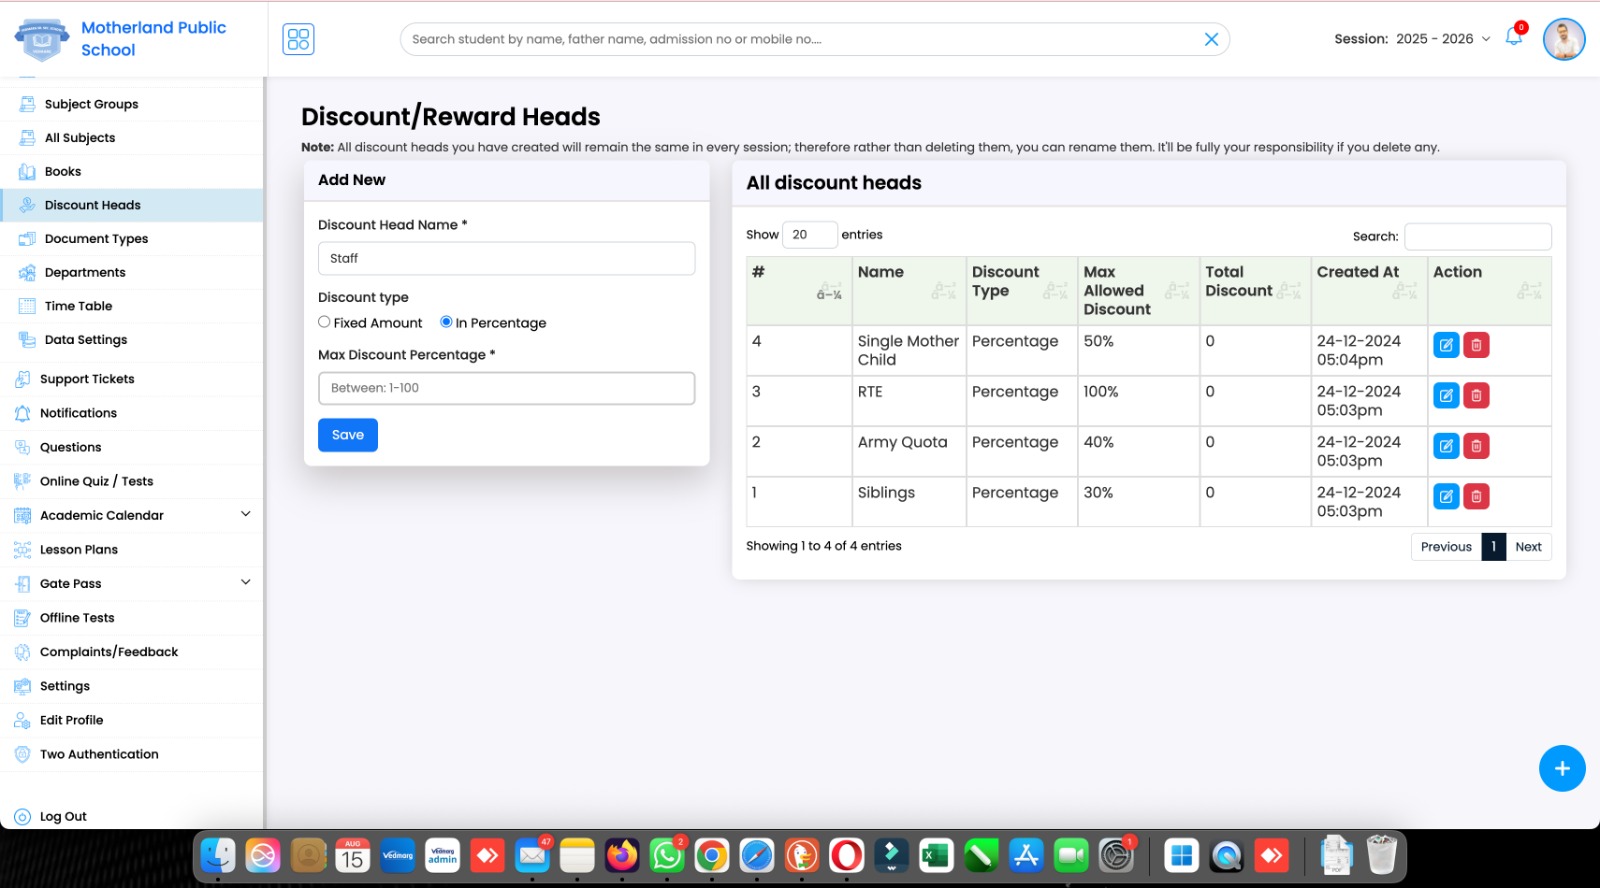Image resolution: width=1600 pixels, height=888 pixels.
Task: Open WhatsApp from the dock
Action: coord(666,856)
